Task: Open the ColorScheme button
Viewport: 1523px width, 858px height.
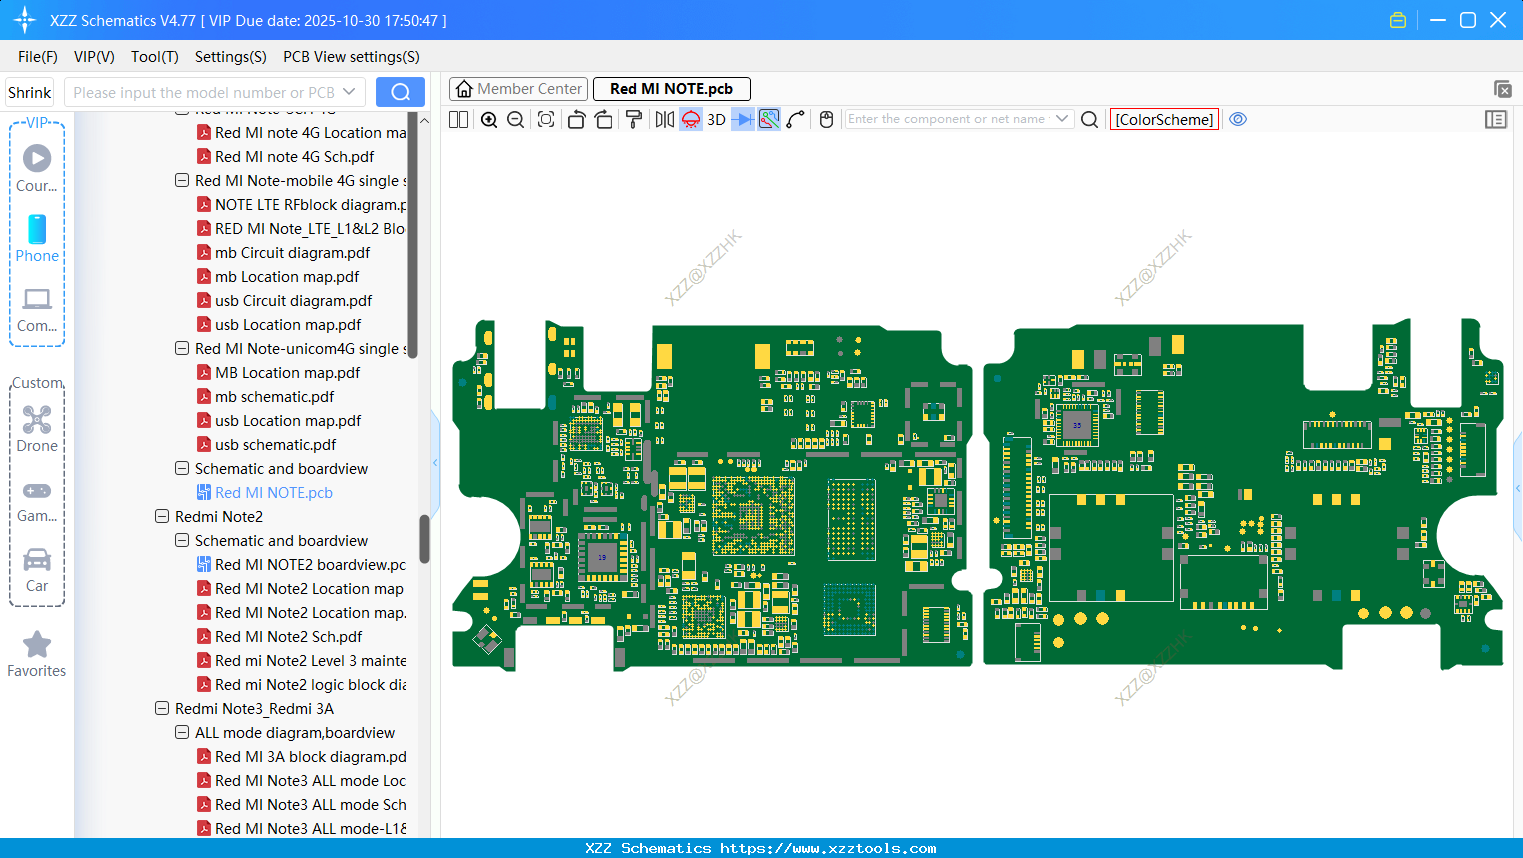Action: coord(1164,119)
